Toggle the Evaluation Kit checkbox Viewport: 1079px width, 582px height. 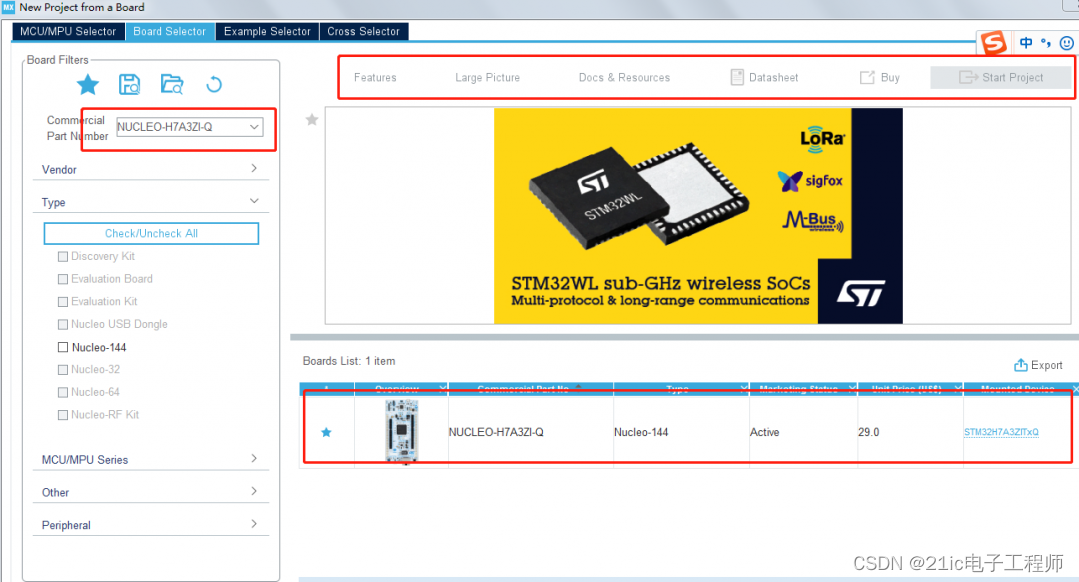point(63,302)
